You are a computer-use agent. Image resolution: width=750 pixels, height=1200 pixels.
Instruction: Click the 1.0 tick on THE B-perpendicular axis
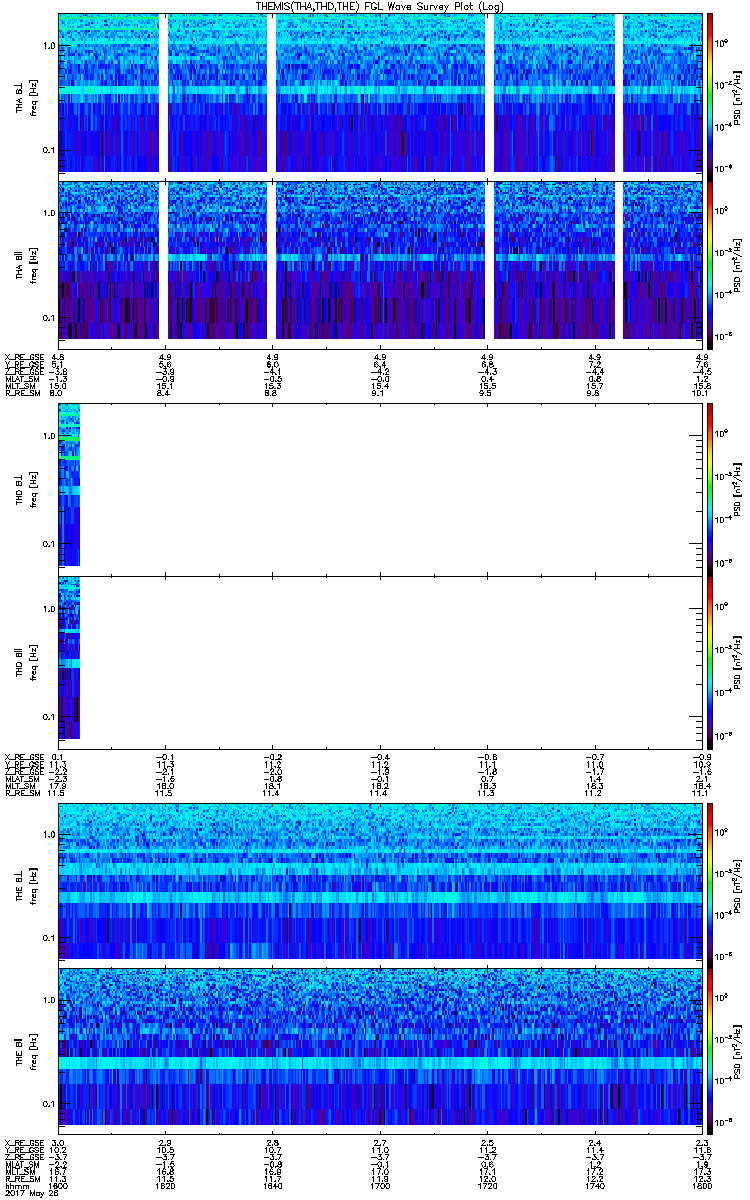tap(48, 834)
